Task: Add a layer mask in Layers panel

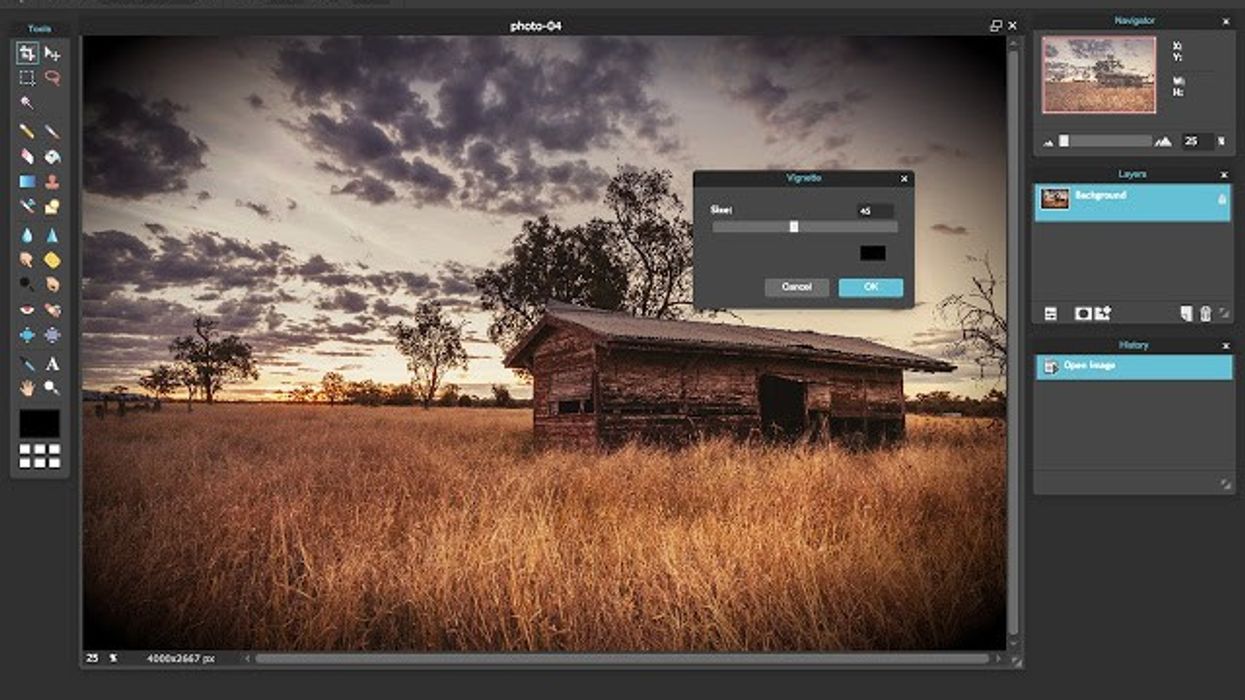Action: [x=1082, y=314]
